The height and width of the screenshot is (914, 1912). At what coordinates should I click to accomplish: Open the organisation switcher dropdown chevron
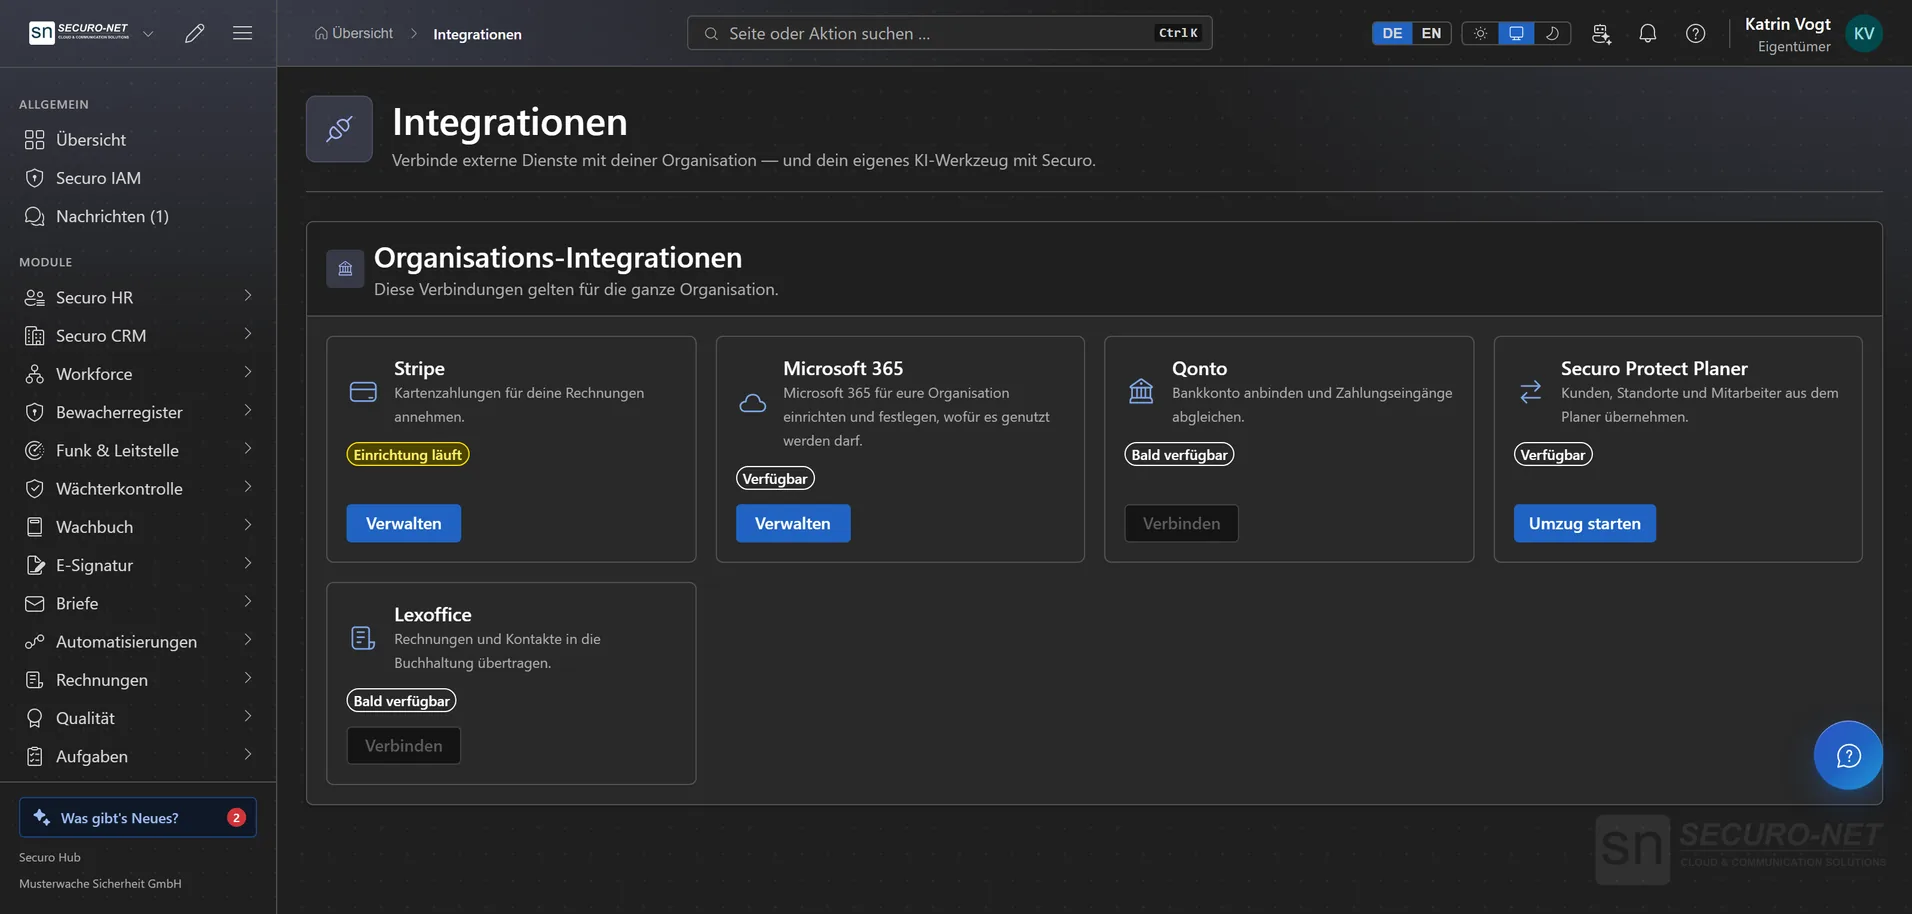[x=148, y=33]
